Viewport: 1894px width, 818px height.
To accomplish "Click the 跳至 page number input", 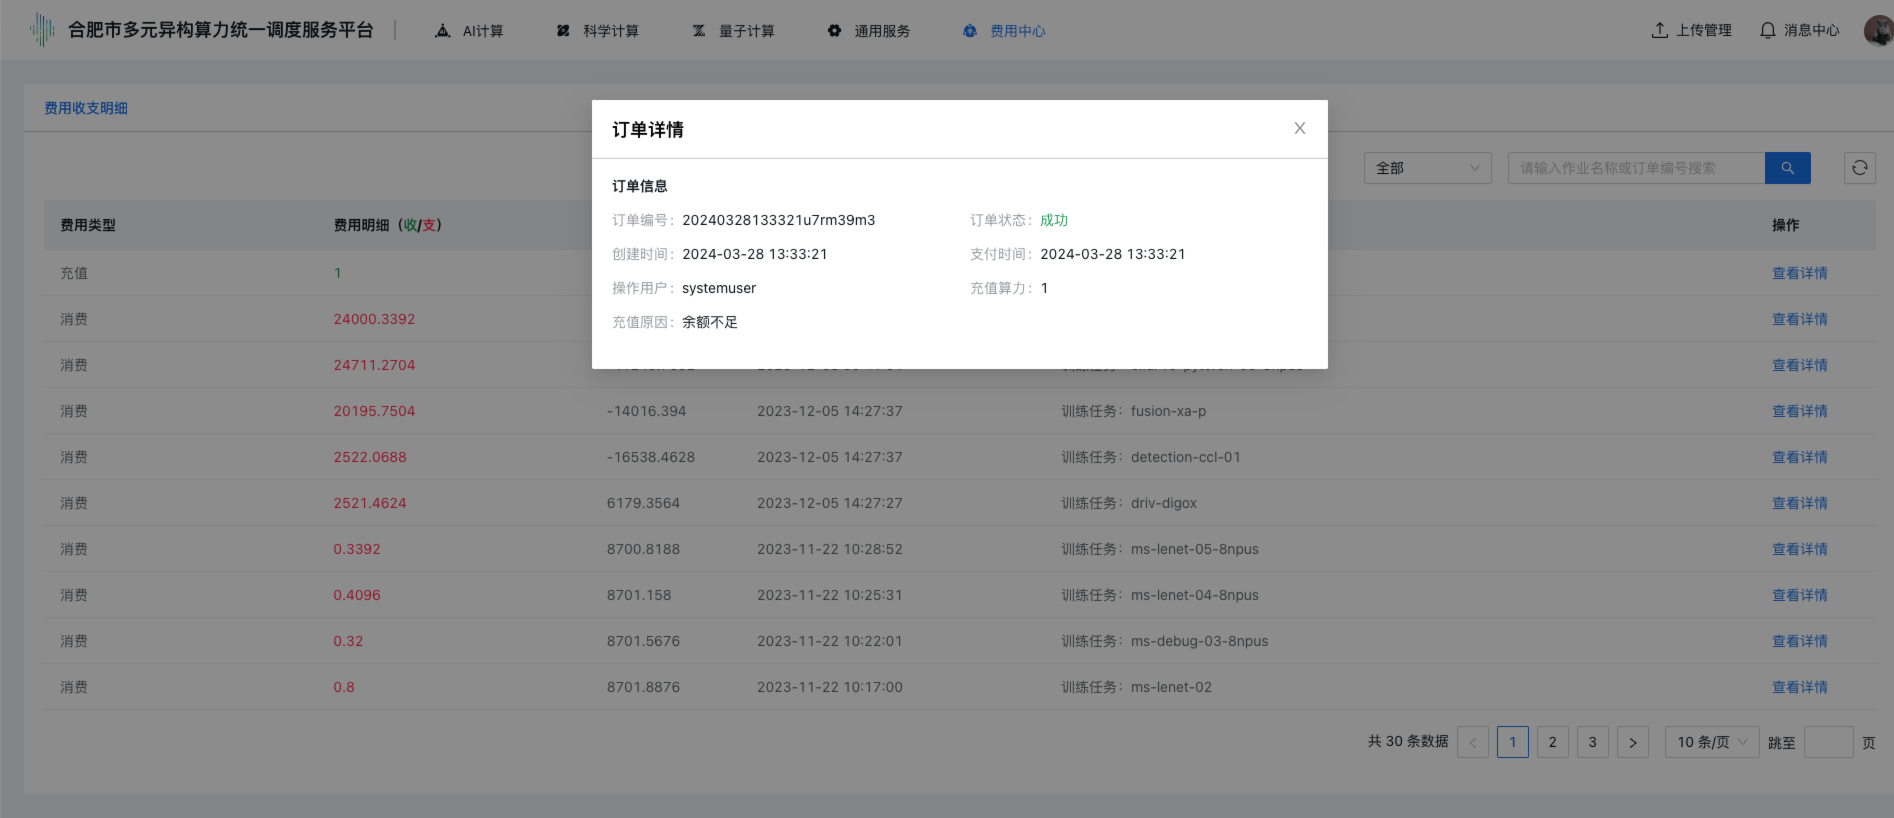I will [x=1828, y=742].
